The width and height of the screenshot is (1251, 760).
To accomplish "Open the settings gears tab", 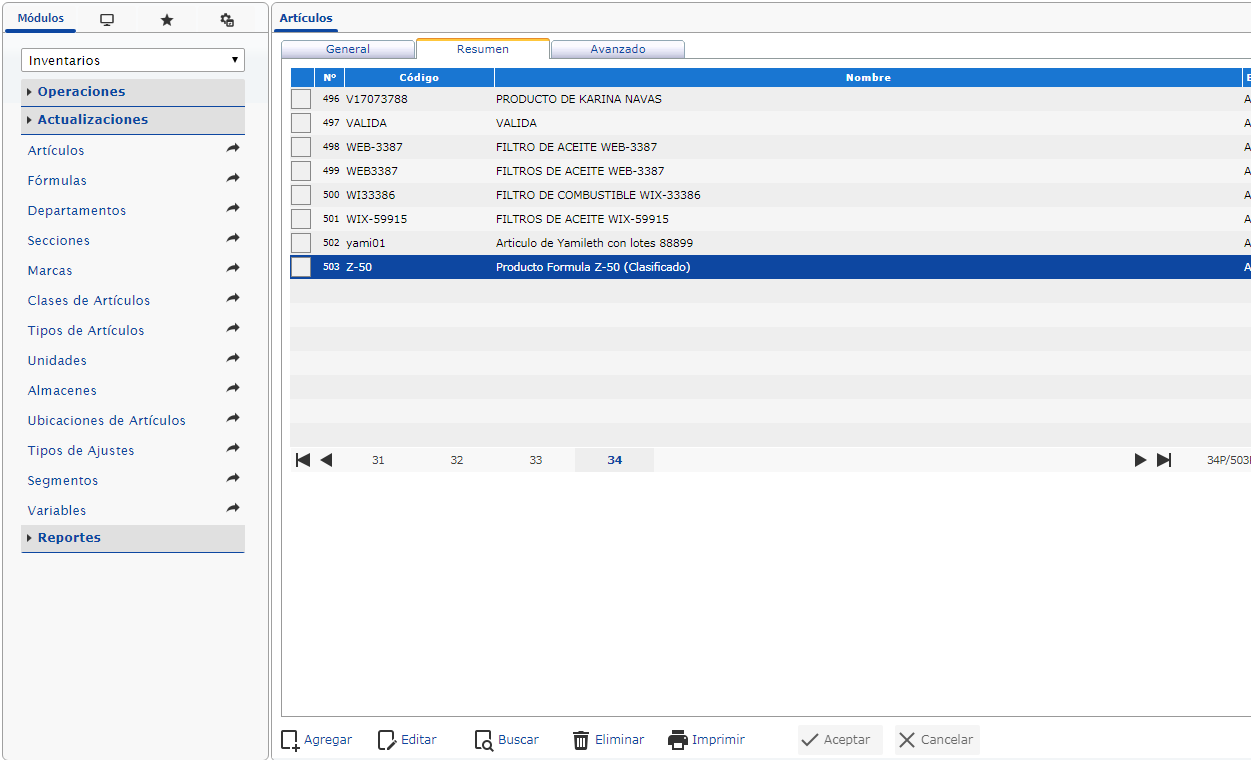I will click(227, 19).
